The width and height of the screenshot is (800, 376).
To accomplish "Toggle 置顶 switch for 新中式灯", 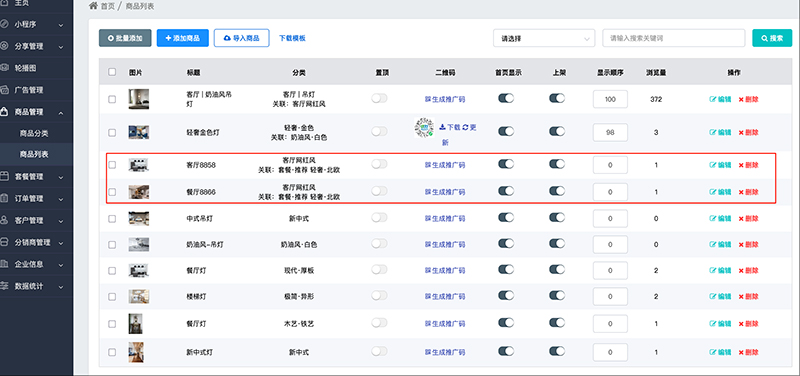I will click(x=379, y=351).
